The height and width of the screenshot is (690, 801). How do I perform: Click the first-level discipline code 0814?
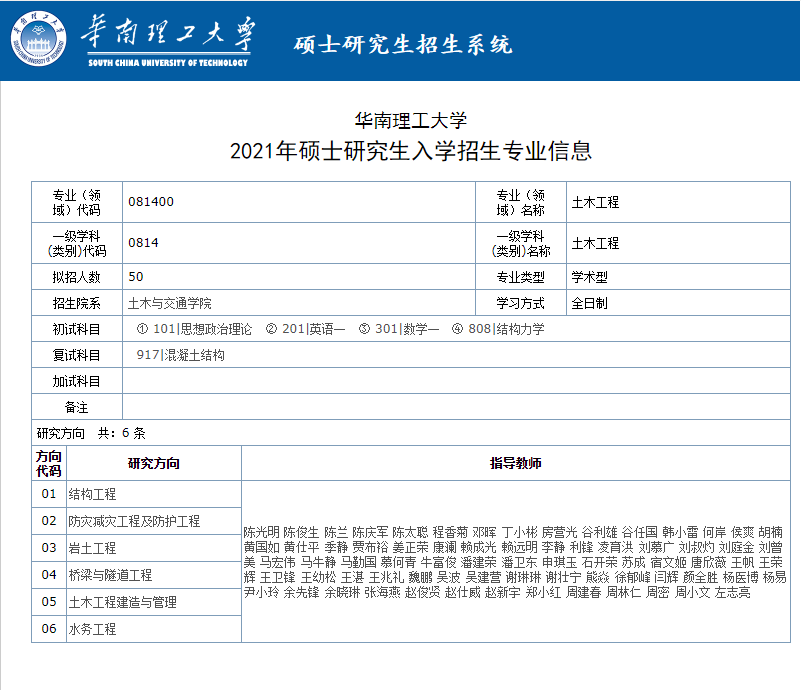[x=143, y=243]
